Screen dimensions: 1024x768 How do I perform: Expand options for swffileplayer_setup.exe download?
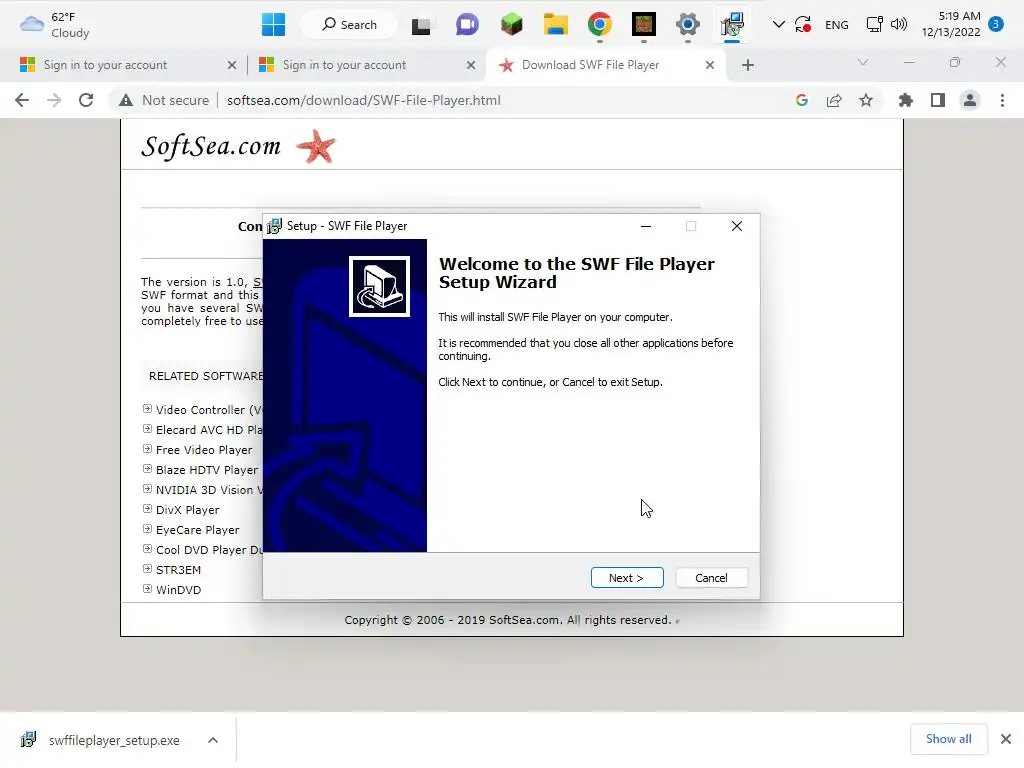213,741
